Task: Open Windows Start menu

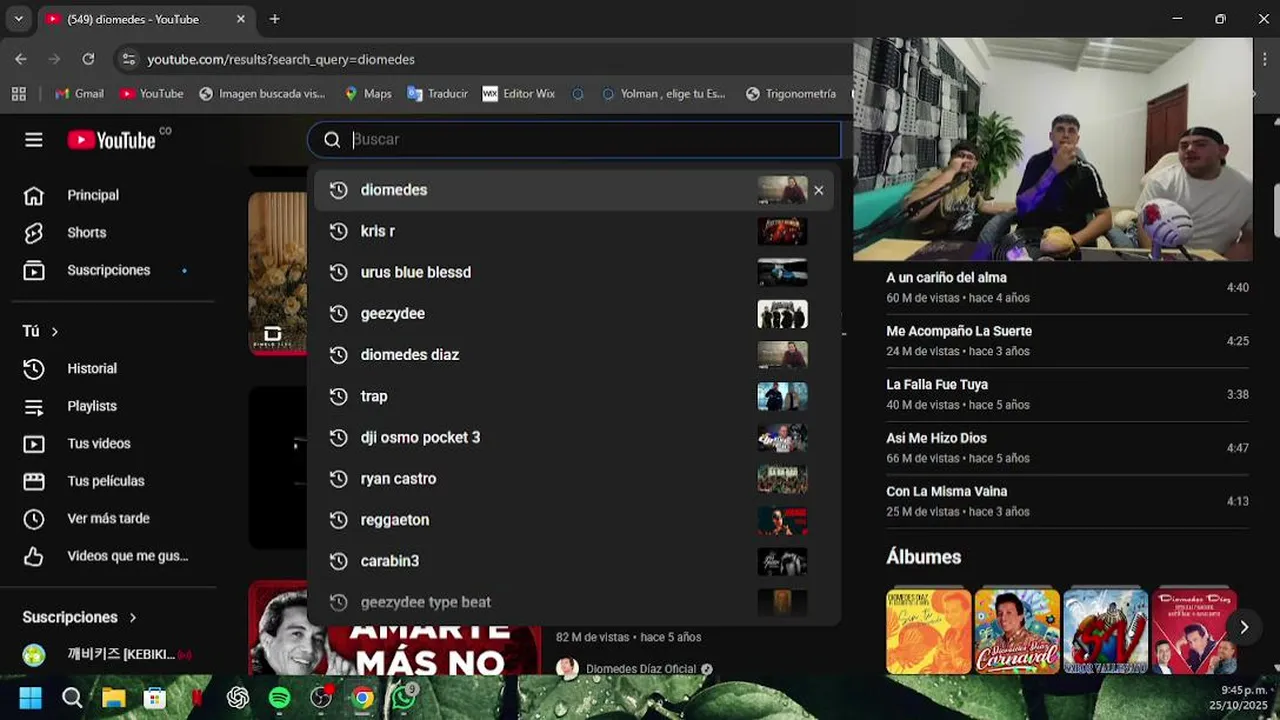Action: [31, 698]
